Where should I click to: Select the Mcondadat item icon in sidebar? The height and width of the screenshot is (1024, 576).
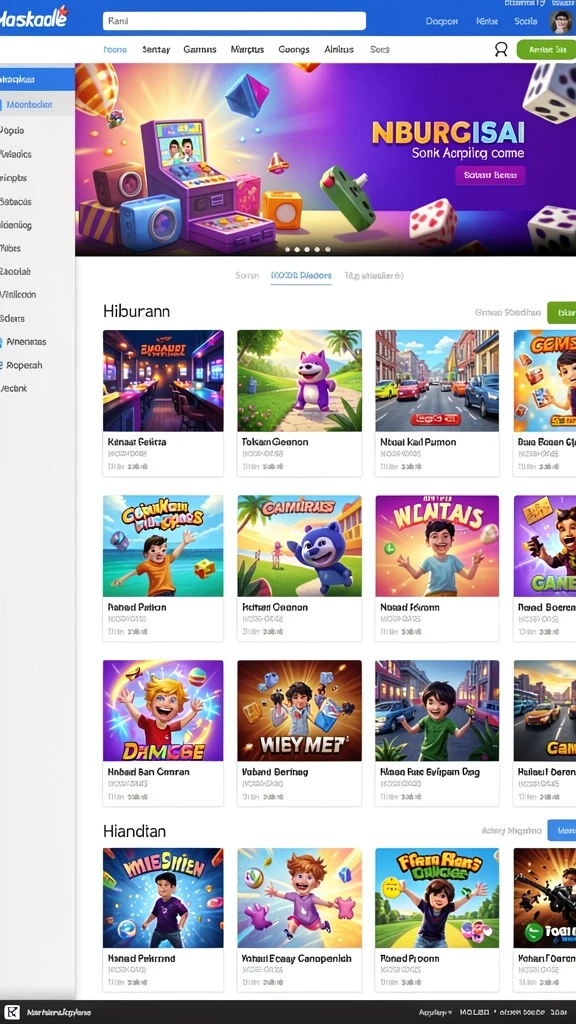[x=2, y=104]
